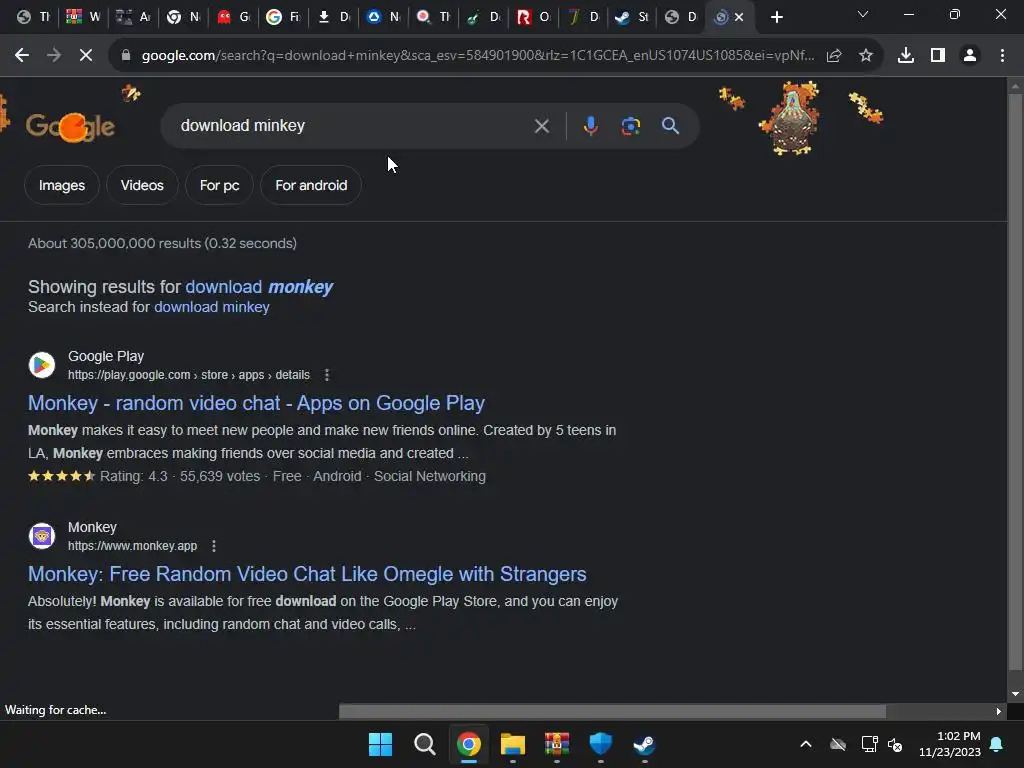
Task: Open Windows taskbar search
Action: pyautogui.click(x=424, y=744)
